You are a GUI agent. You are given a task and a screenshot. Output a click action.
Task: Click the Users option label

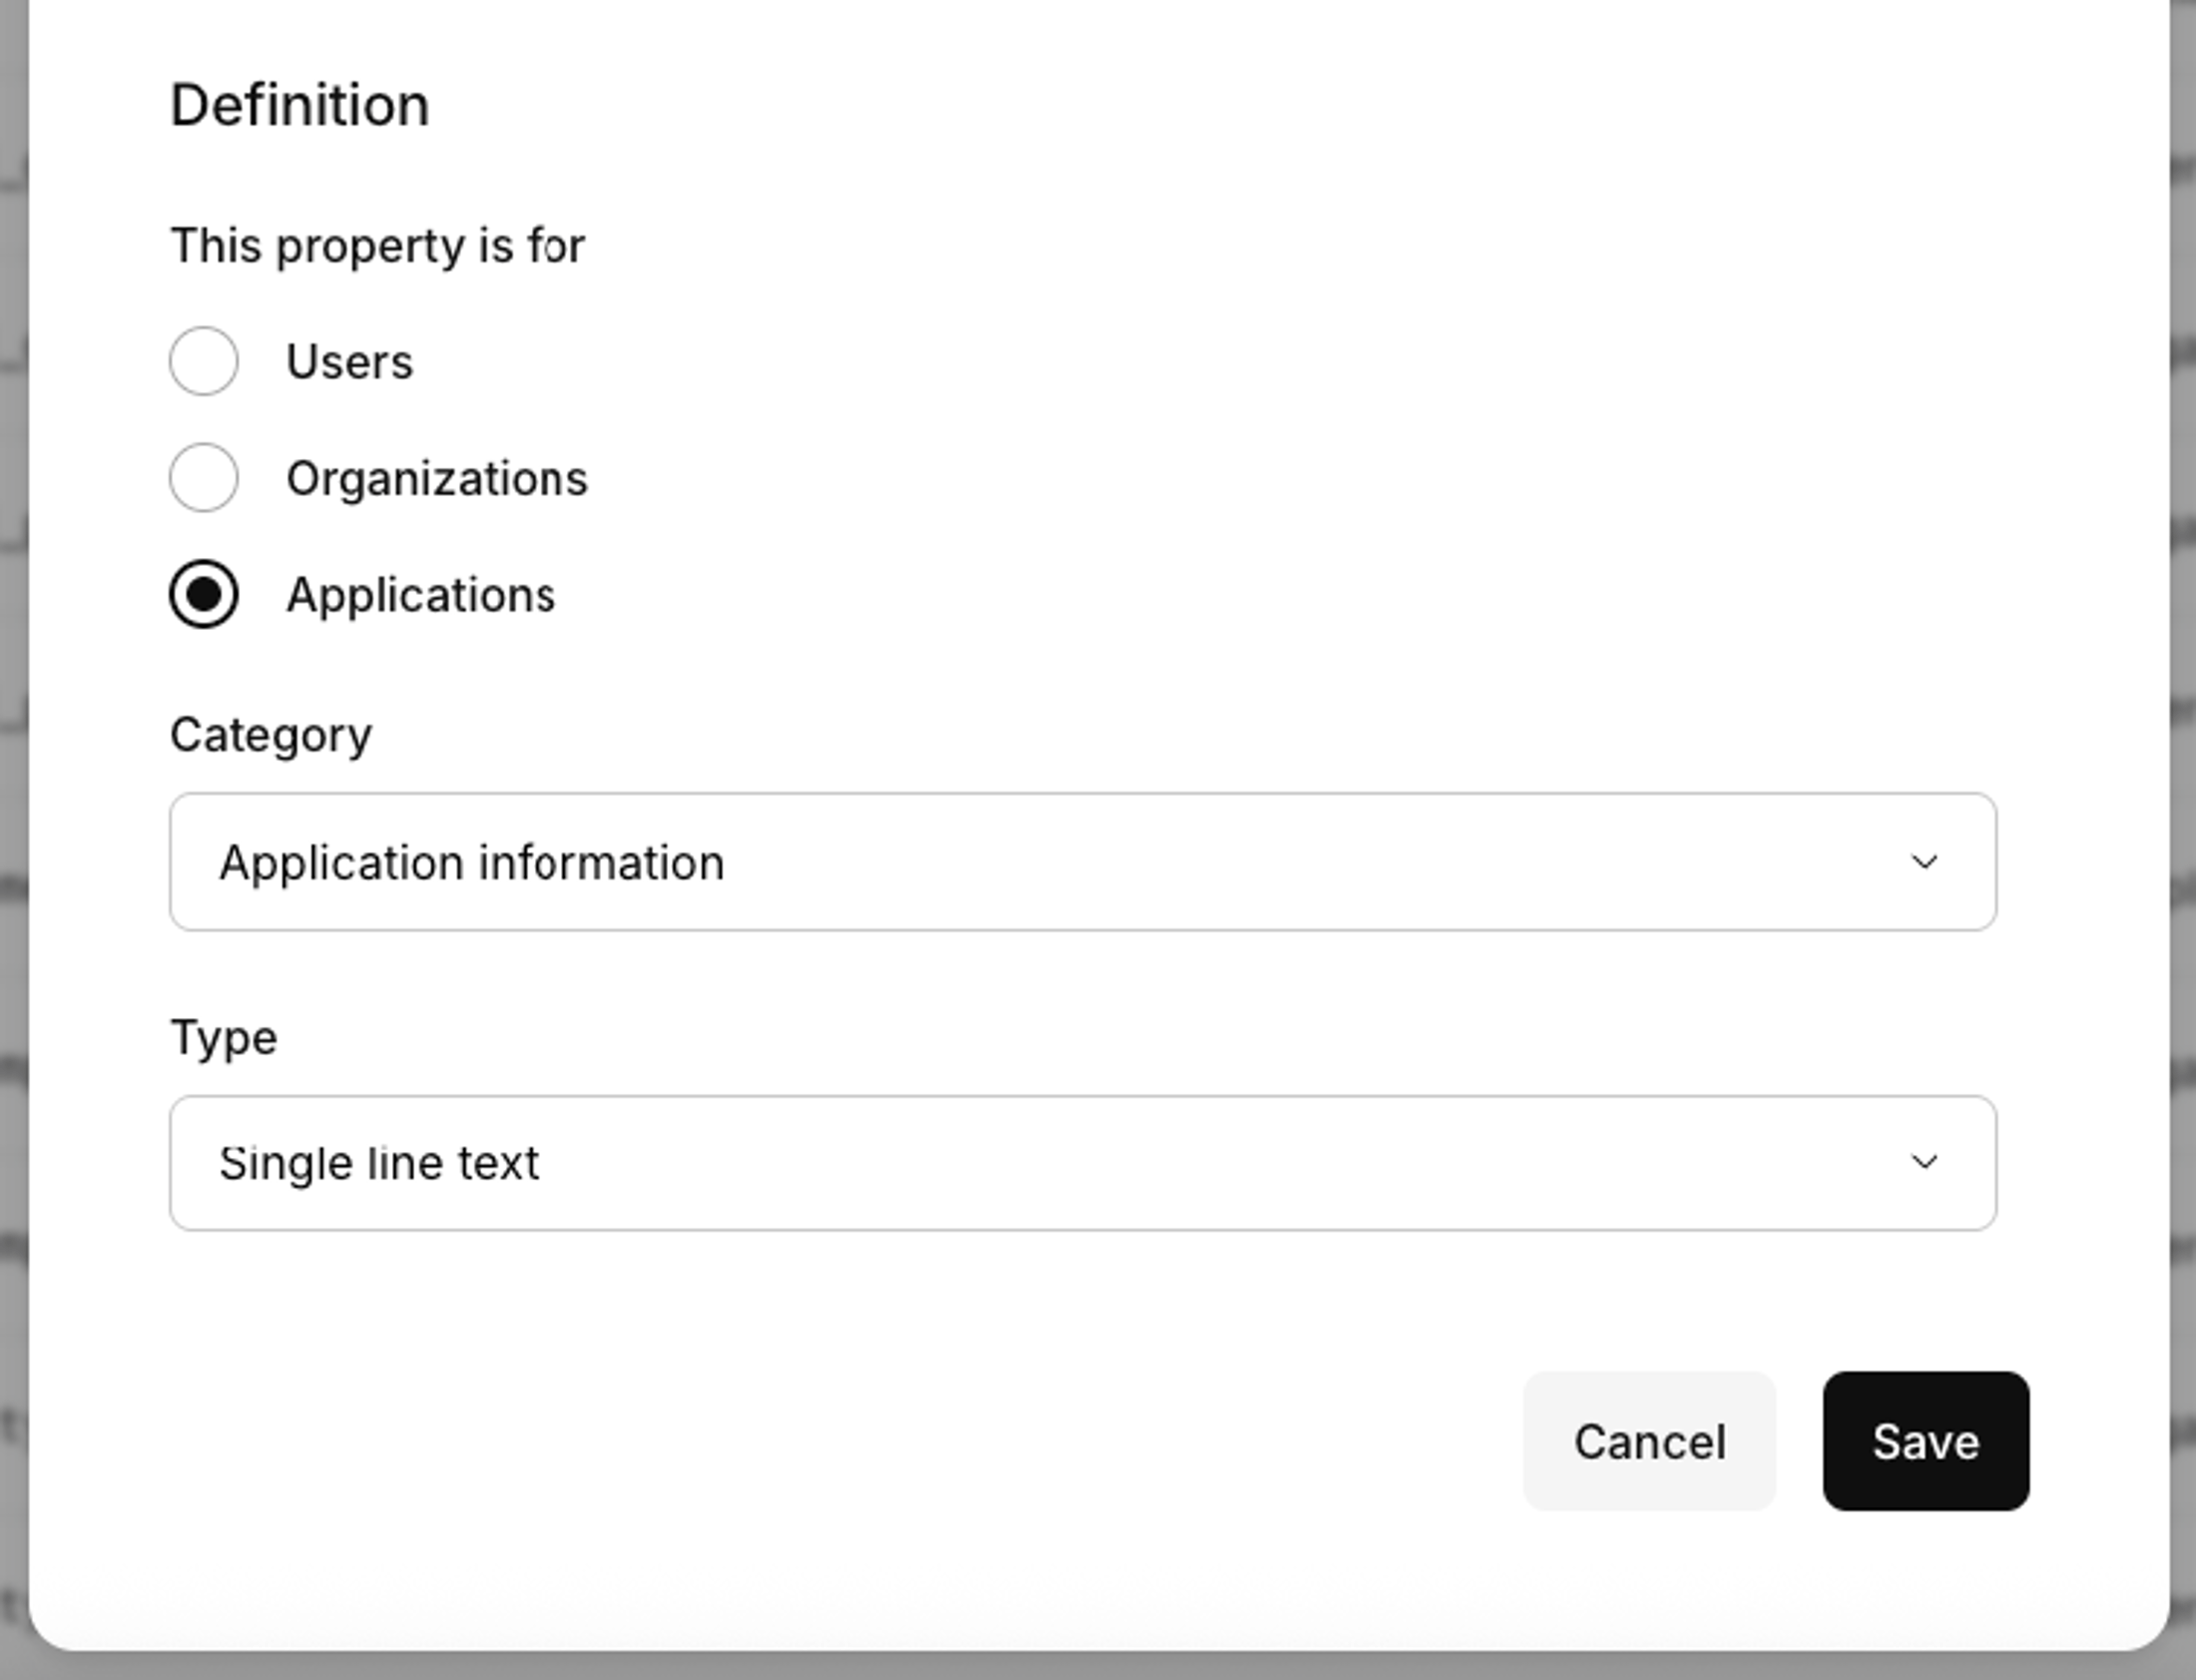349,362
